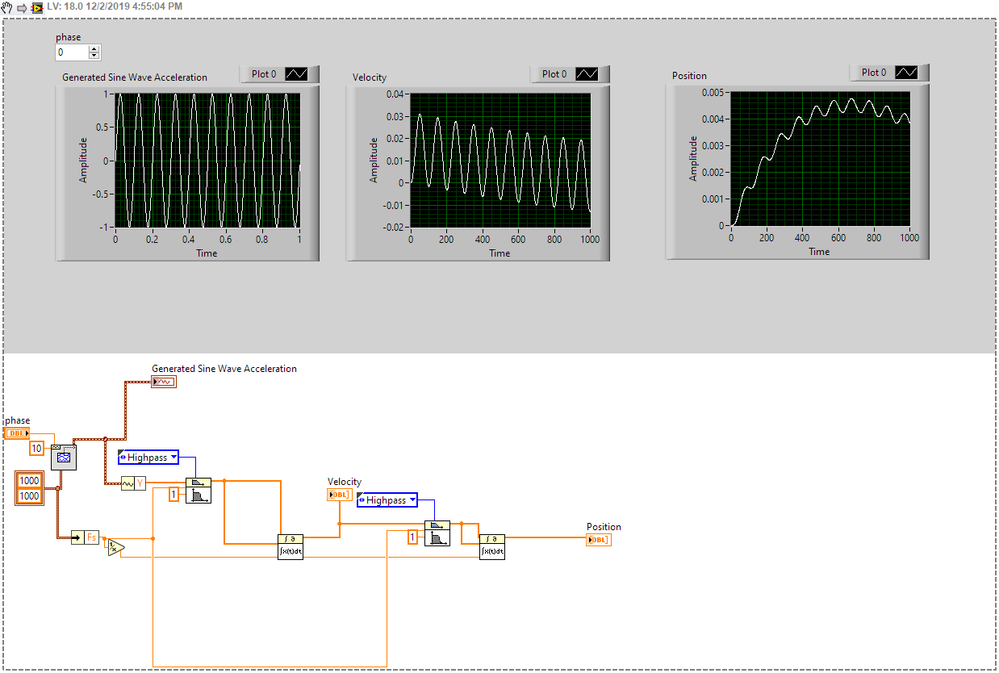Click the Position graph plot area

(x=820, y=159)
